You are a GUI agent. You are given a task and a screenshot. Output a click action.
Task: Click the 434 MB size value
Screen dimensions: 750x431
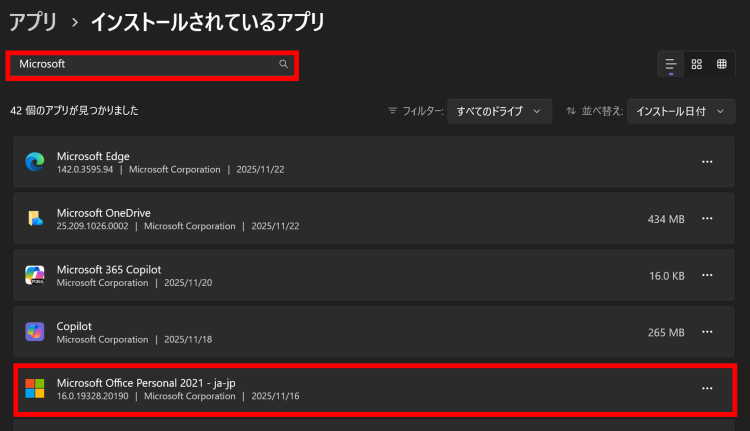[x=666, y=219]
